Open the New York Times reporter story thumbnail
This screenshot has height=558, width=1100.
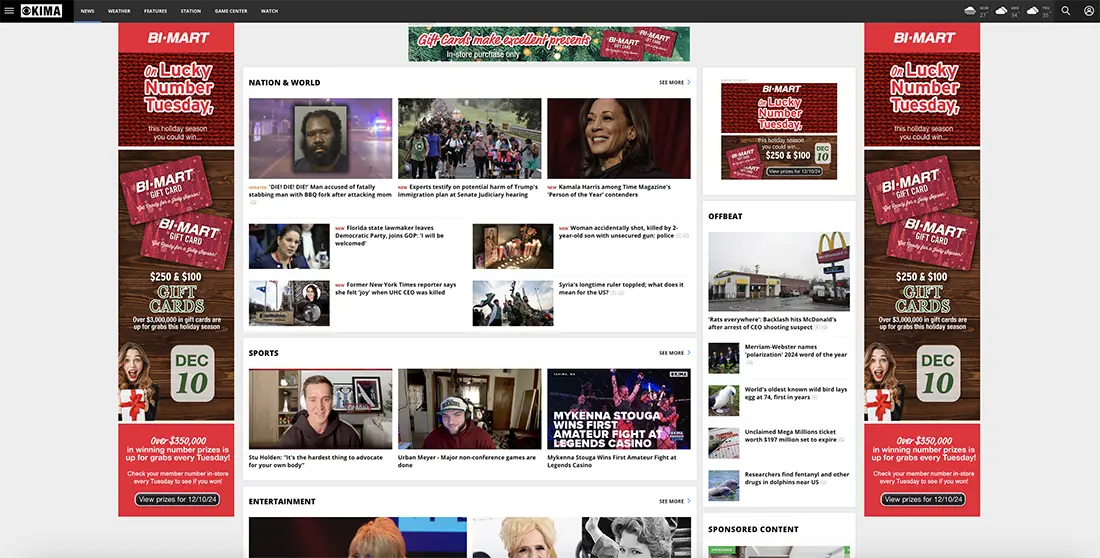(x=289, y=303)
